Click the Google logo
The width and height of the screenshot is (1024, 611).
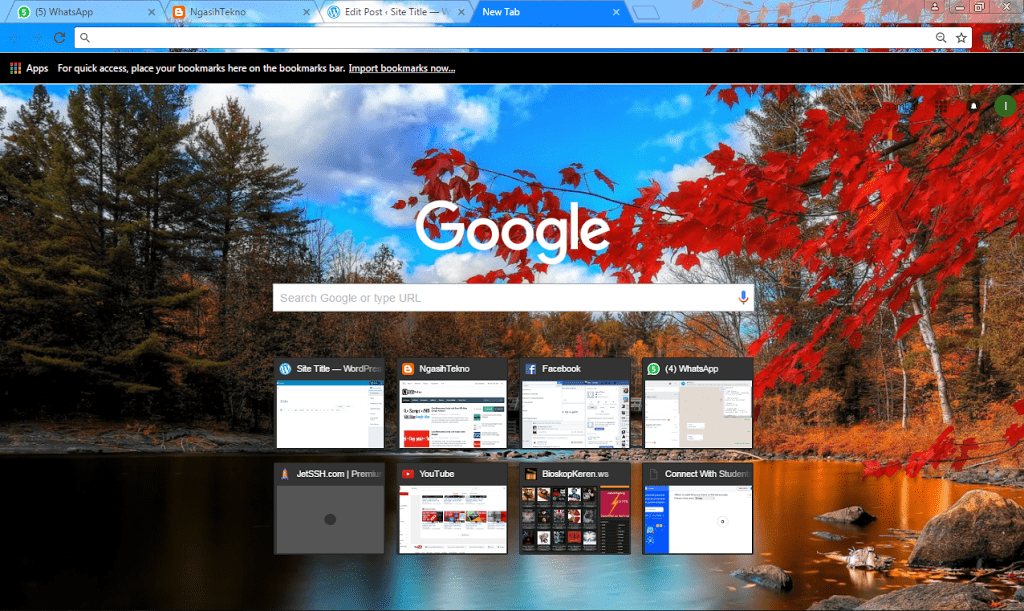[x=513, y=232]
